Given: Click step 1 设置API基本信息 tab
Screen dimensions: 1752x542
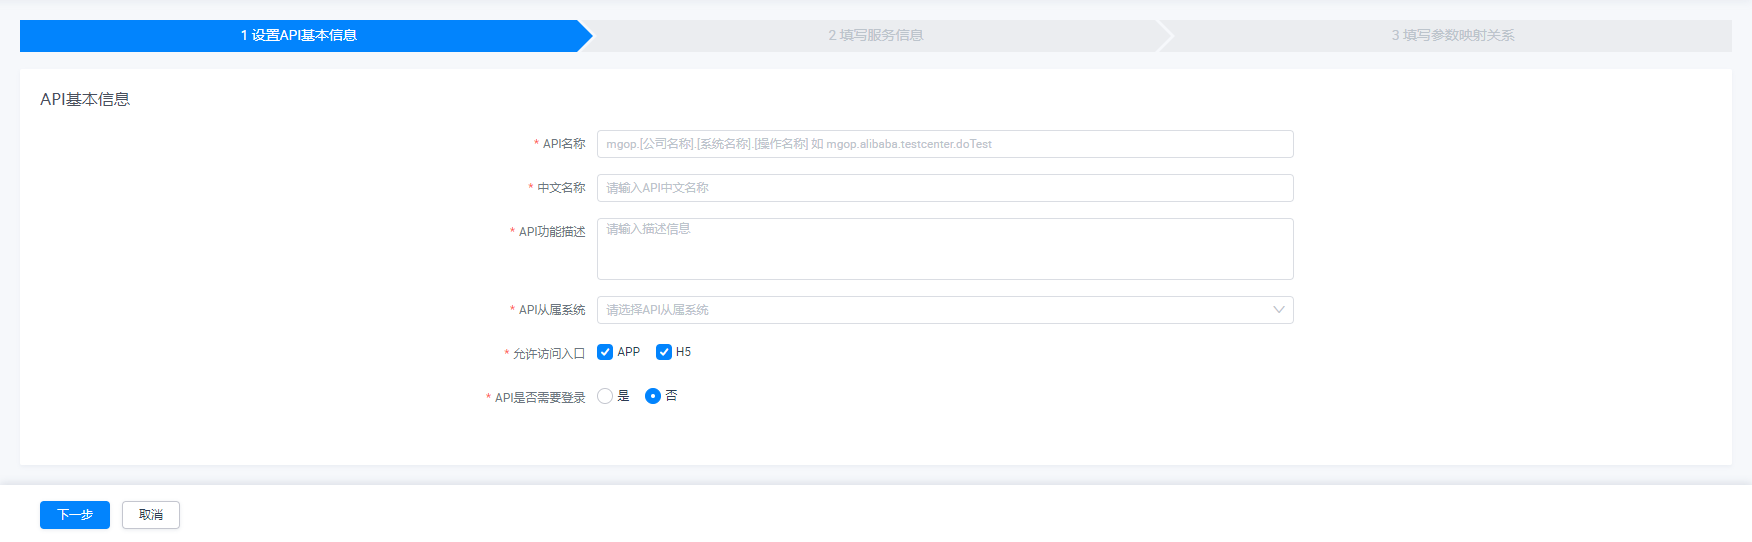Looking at the screenshot, I should tap(299, 35).
